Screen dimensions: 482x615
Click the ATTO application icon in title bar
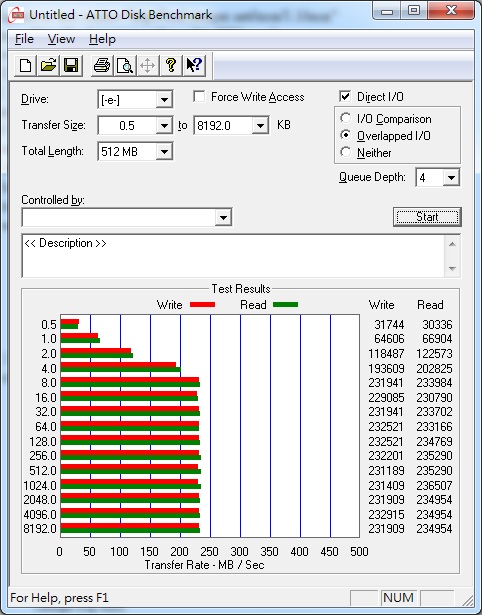click(x=16, y=15)
